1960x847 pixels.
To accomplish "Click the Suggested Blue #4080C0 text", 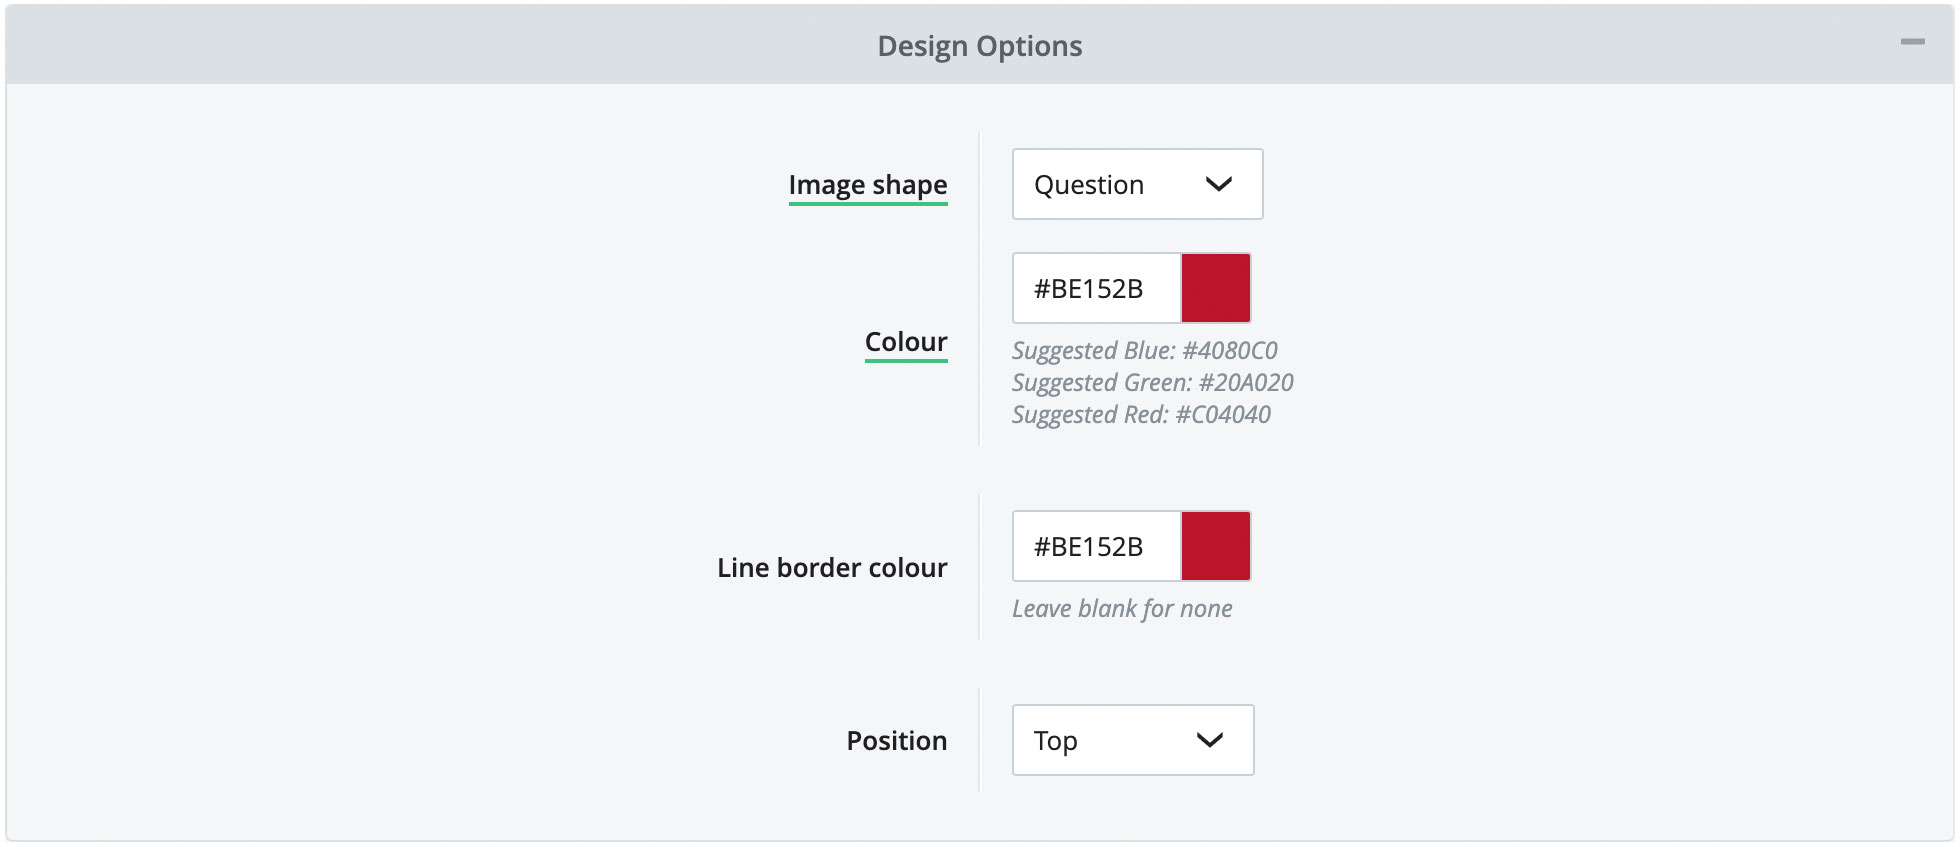I will tap(1146, 351).
